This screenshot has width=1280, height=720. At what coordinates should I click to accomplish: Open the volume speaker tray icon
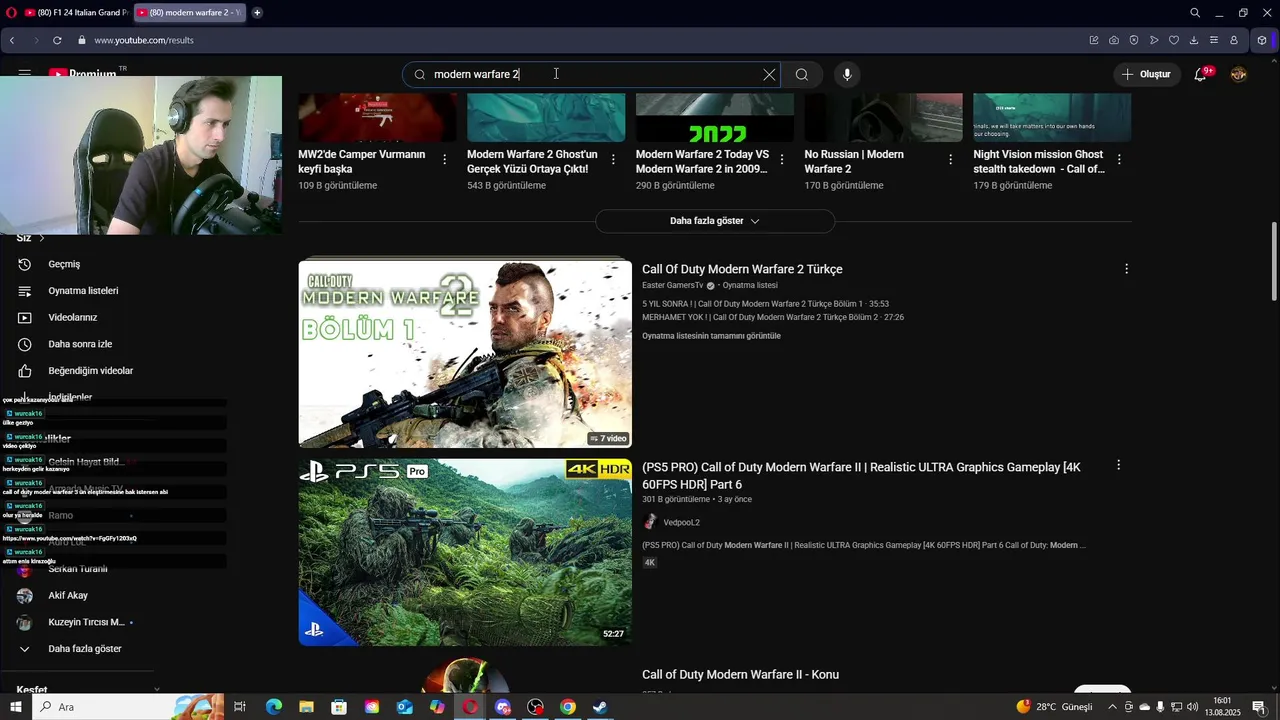tap(1192, 707)
